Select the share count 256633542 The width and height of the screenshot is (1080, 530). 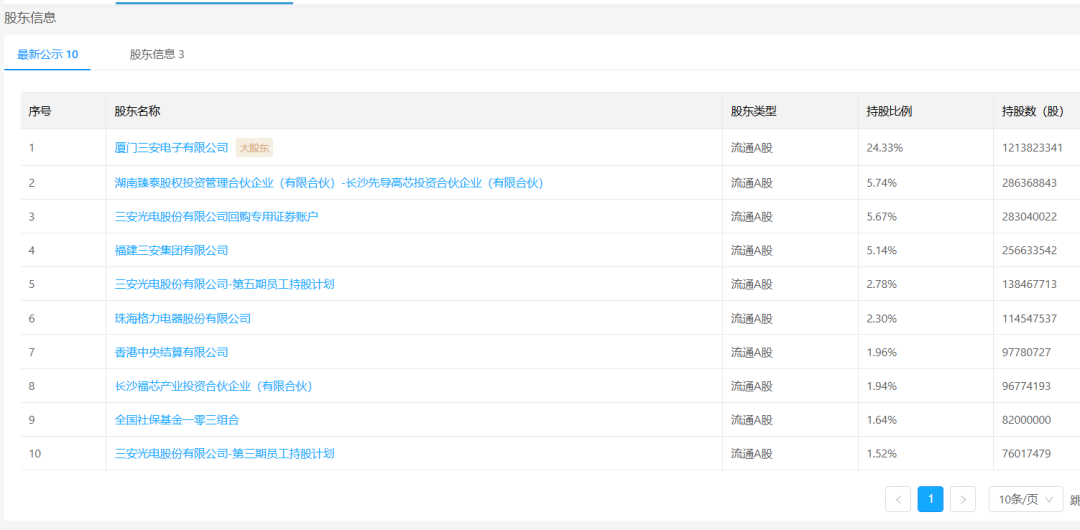click(1029, 250)
